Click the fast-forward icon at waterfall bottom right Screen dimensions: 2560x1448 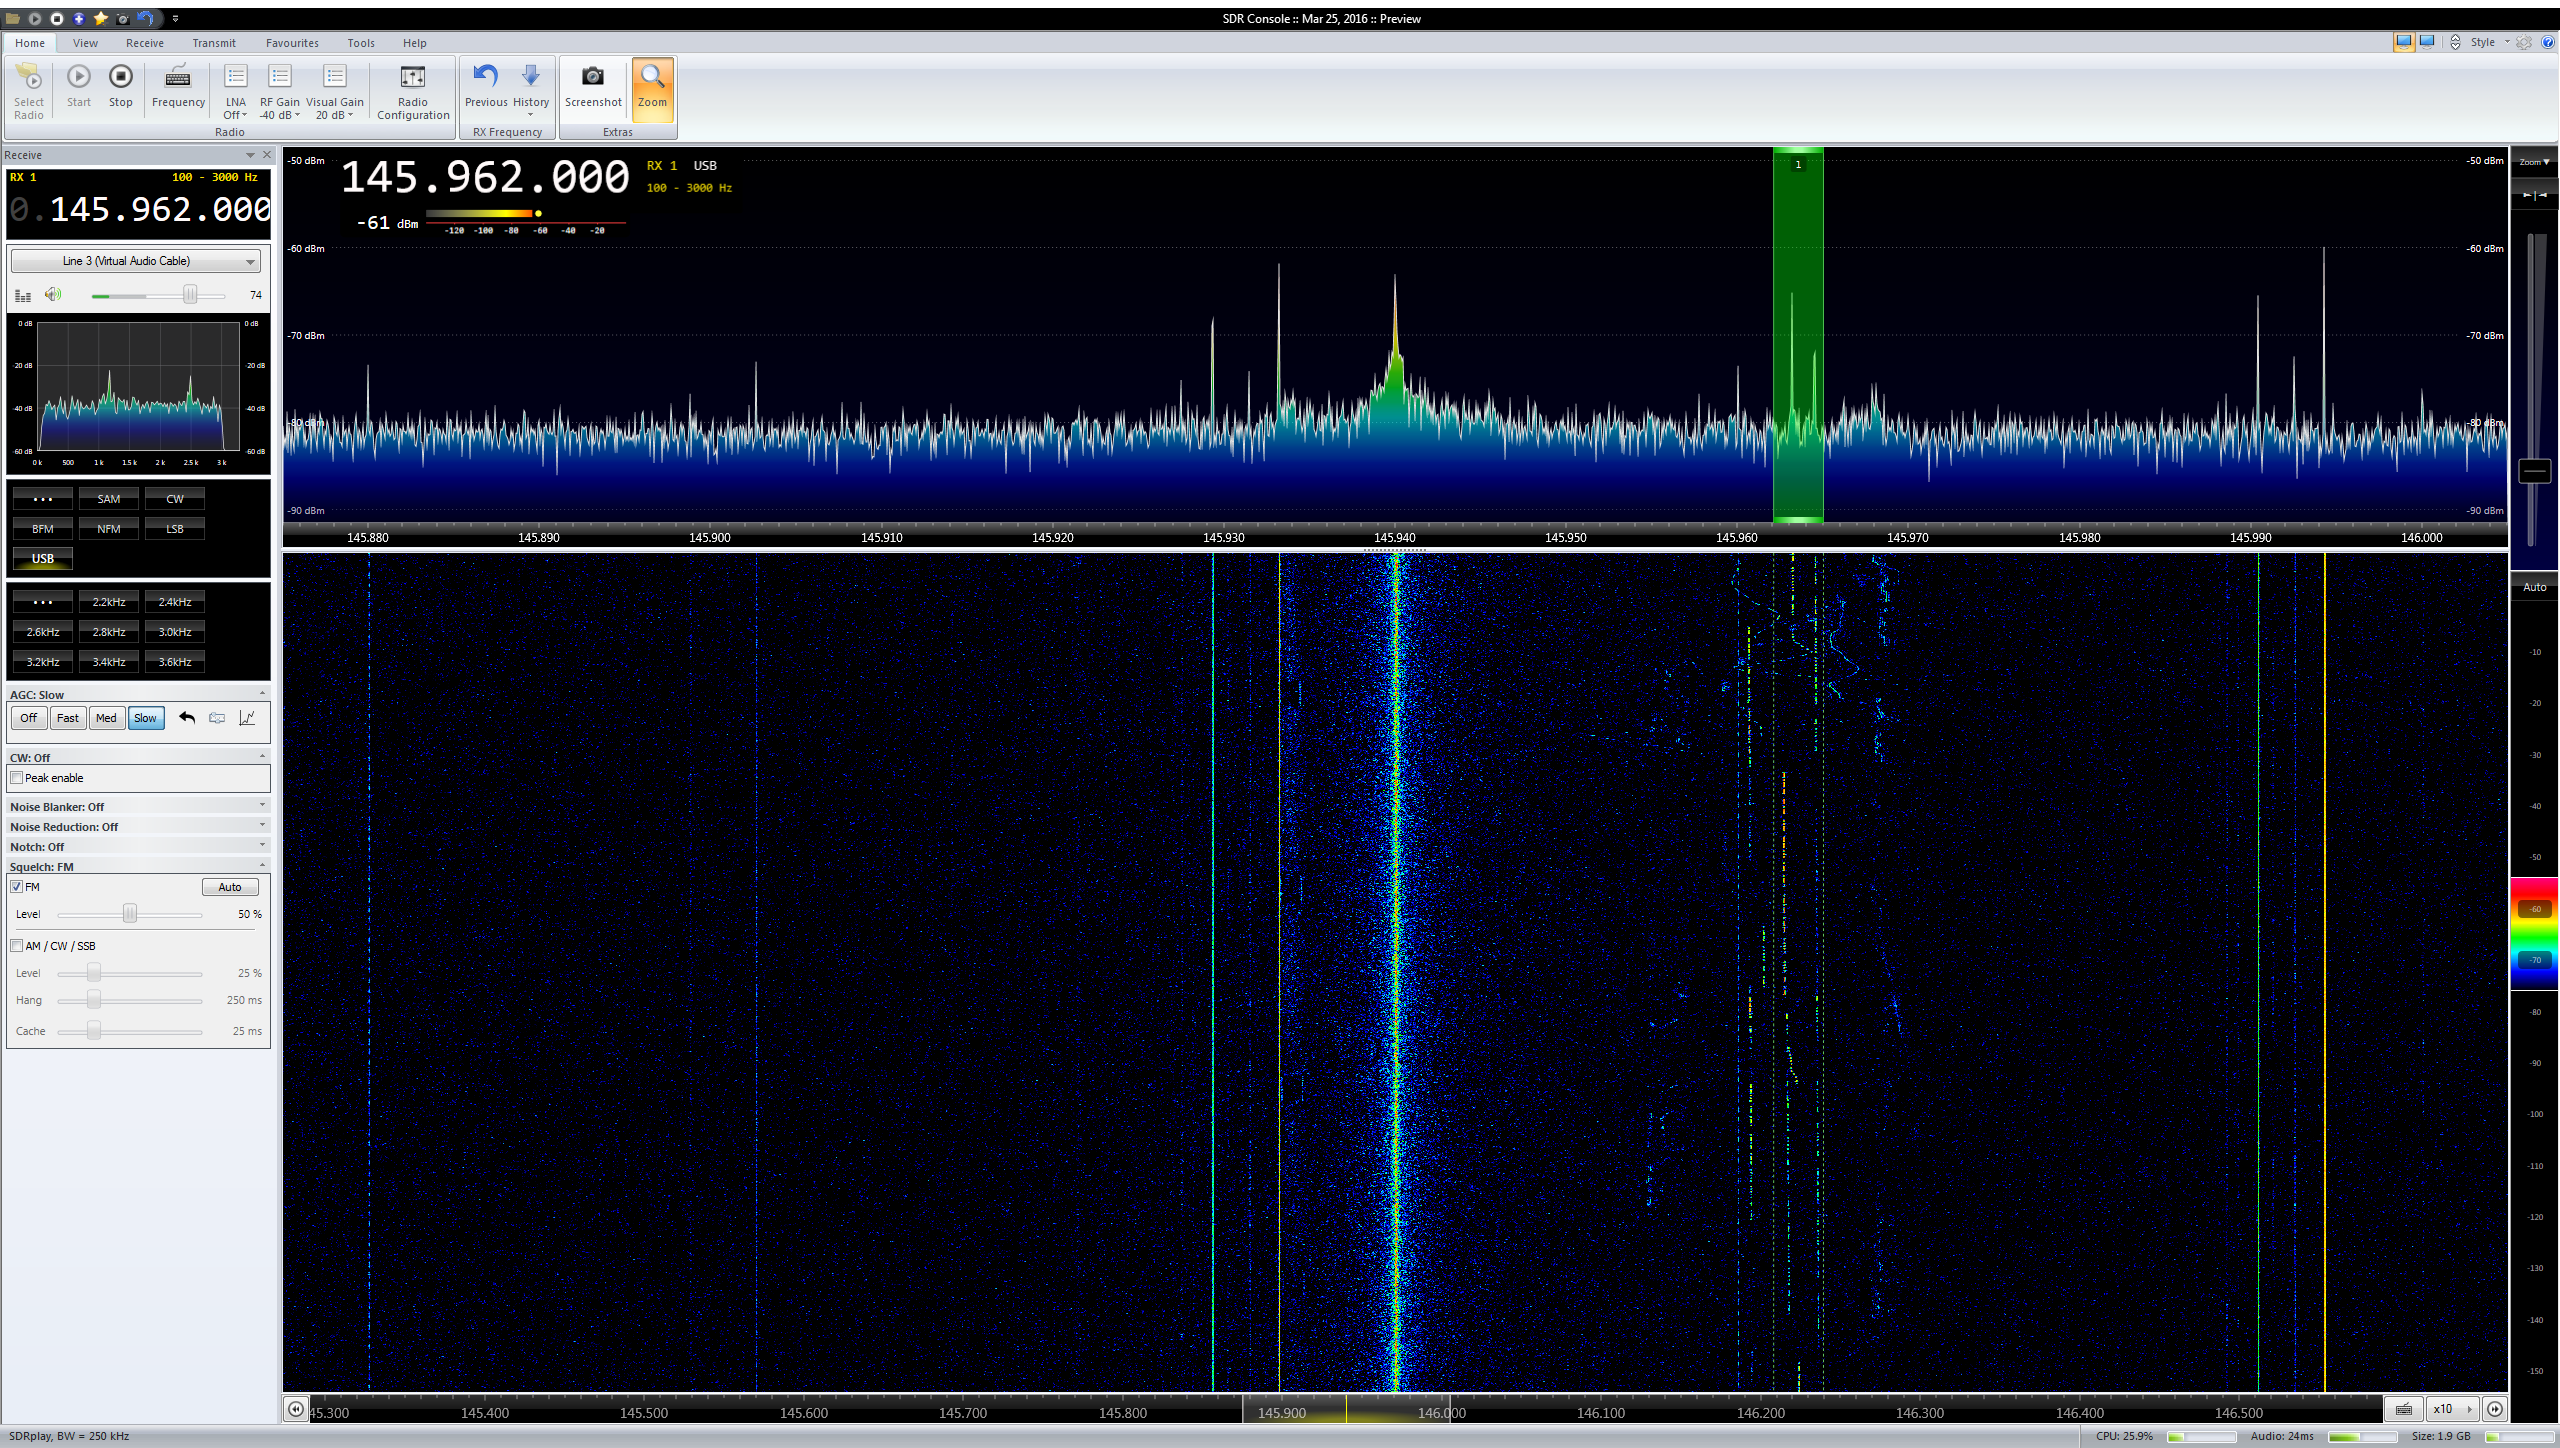pyautogui.click(x=2496, y=1408)
